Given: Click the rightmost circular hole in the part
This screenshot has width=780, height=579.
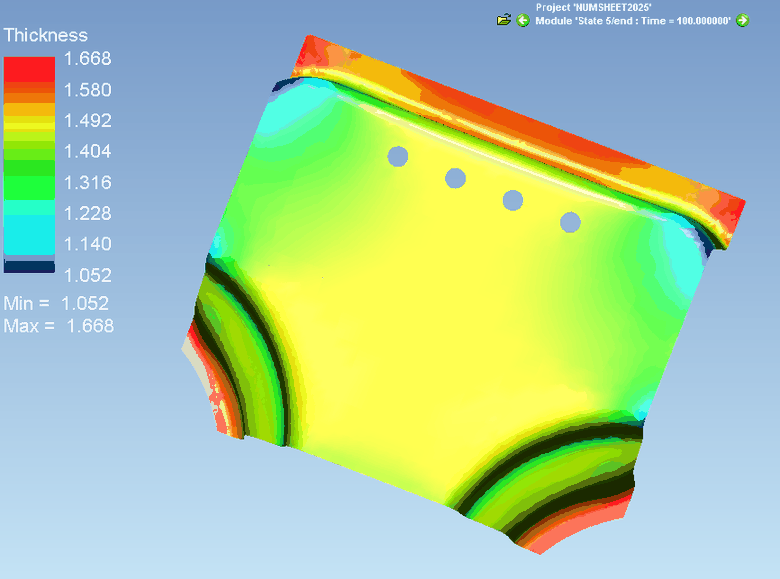Looking at the screenshot, I should click(570, 222).
